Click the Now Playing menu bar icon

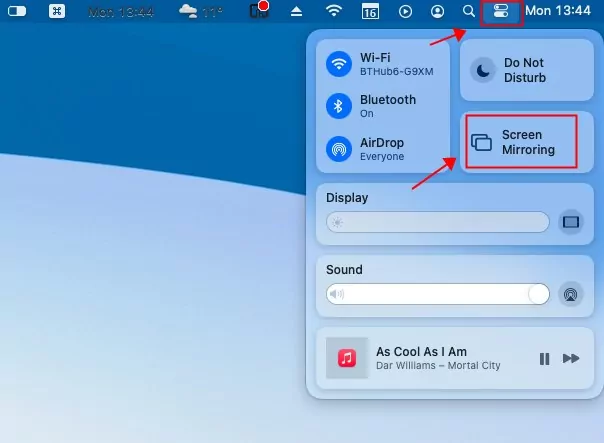point(405,12)
